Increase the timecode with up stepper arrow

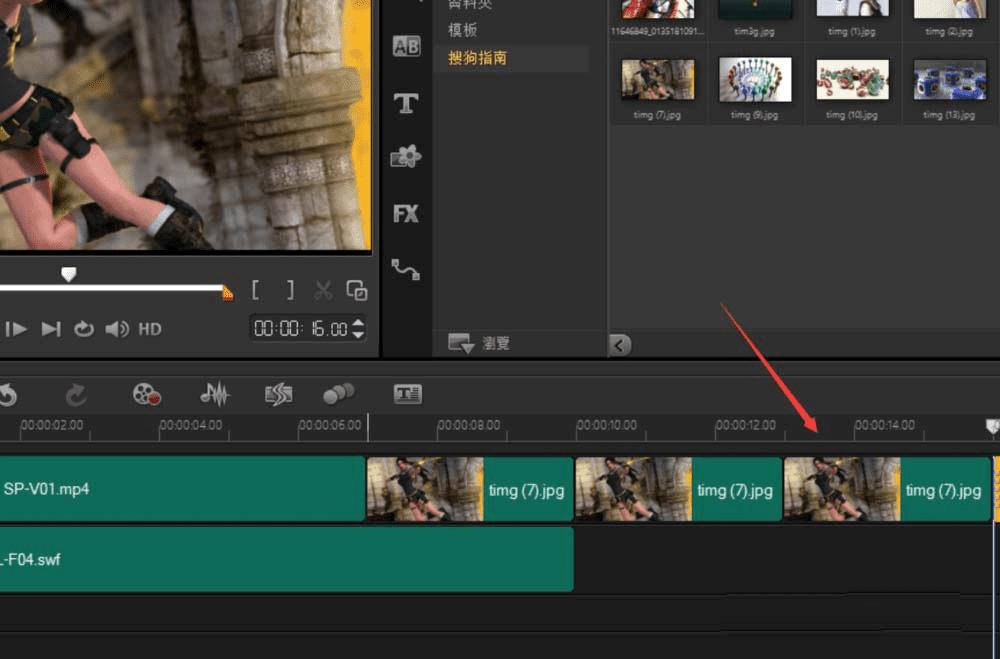(x=359, y=322)
